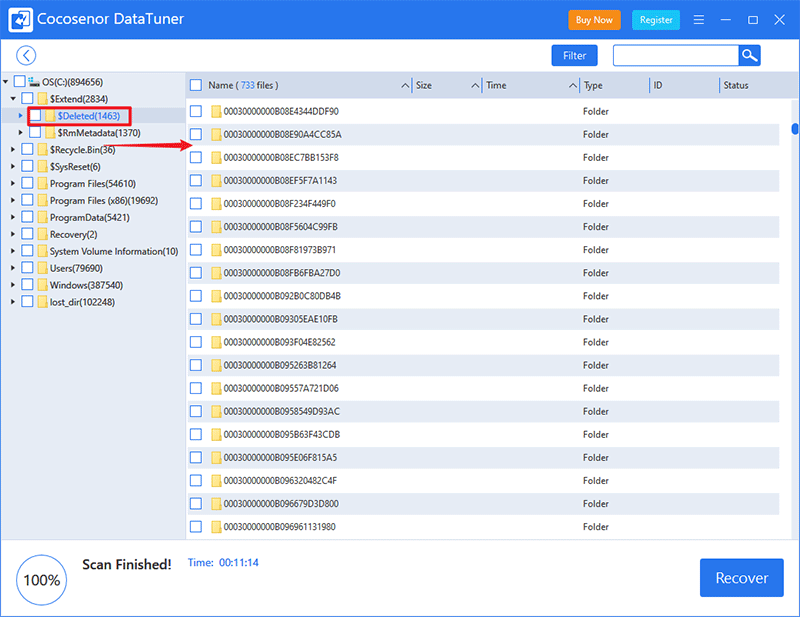The height and width of the screenshot is (617, 800).
Task: Click folder icon of 0003000000B096961131980
Action: click(216, 527)
